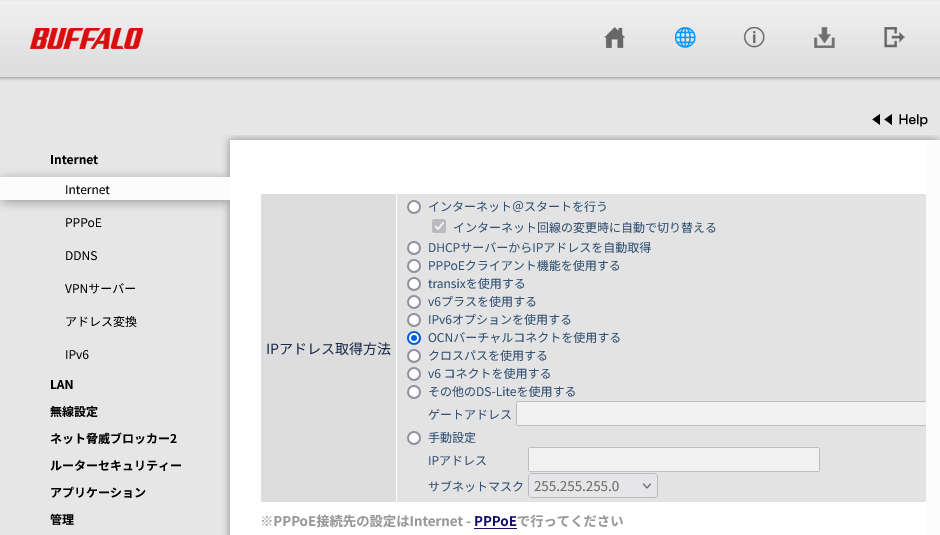
Task: Open the IPv6 sidebar item
Action: [x=77, y=355]
